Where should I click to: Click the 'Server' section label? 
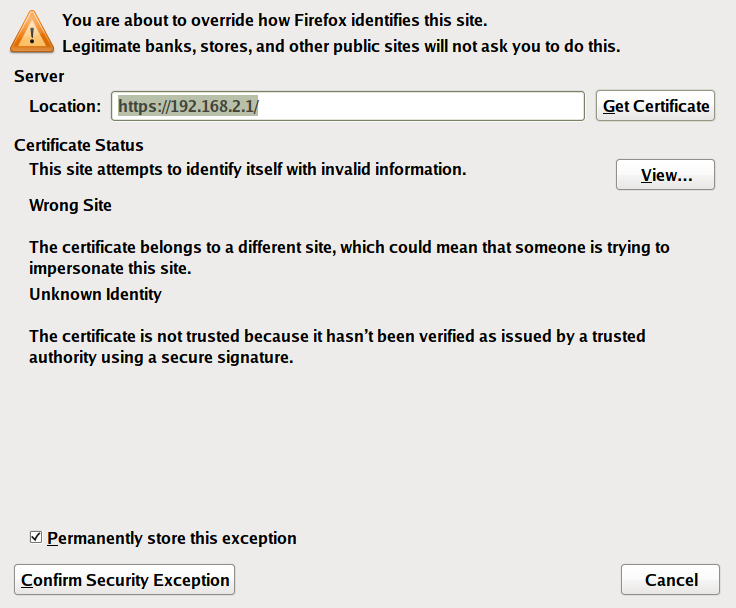click(39, 77)
